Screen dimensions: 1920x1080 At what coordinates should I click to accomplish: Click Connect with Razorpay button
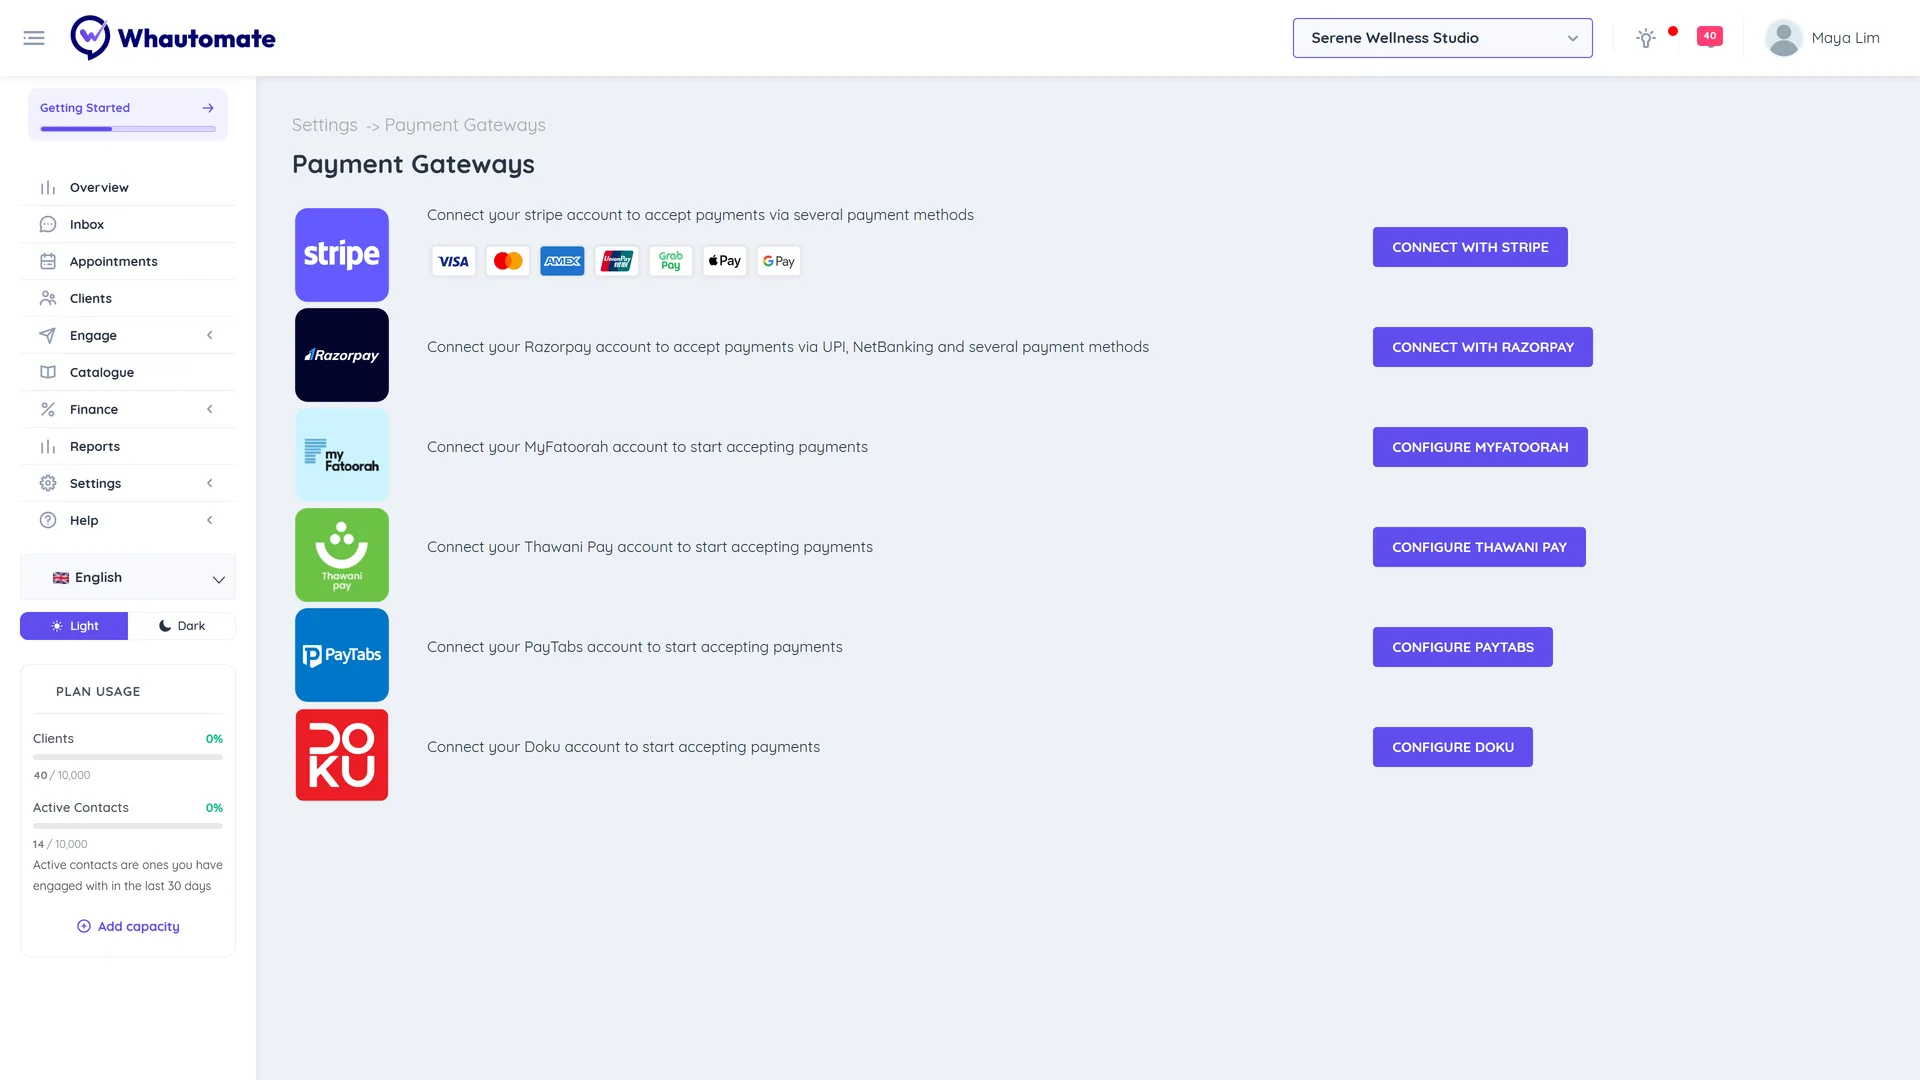tap(1483, 347)
